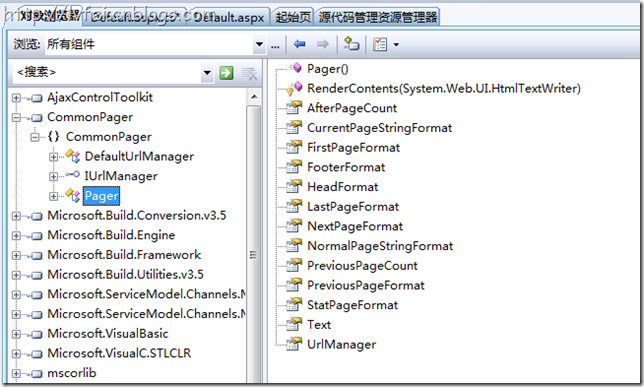The image size is (644, 387).
Task: Click the FooterFormat property icon
Action: click(x=294, y=167)
